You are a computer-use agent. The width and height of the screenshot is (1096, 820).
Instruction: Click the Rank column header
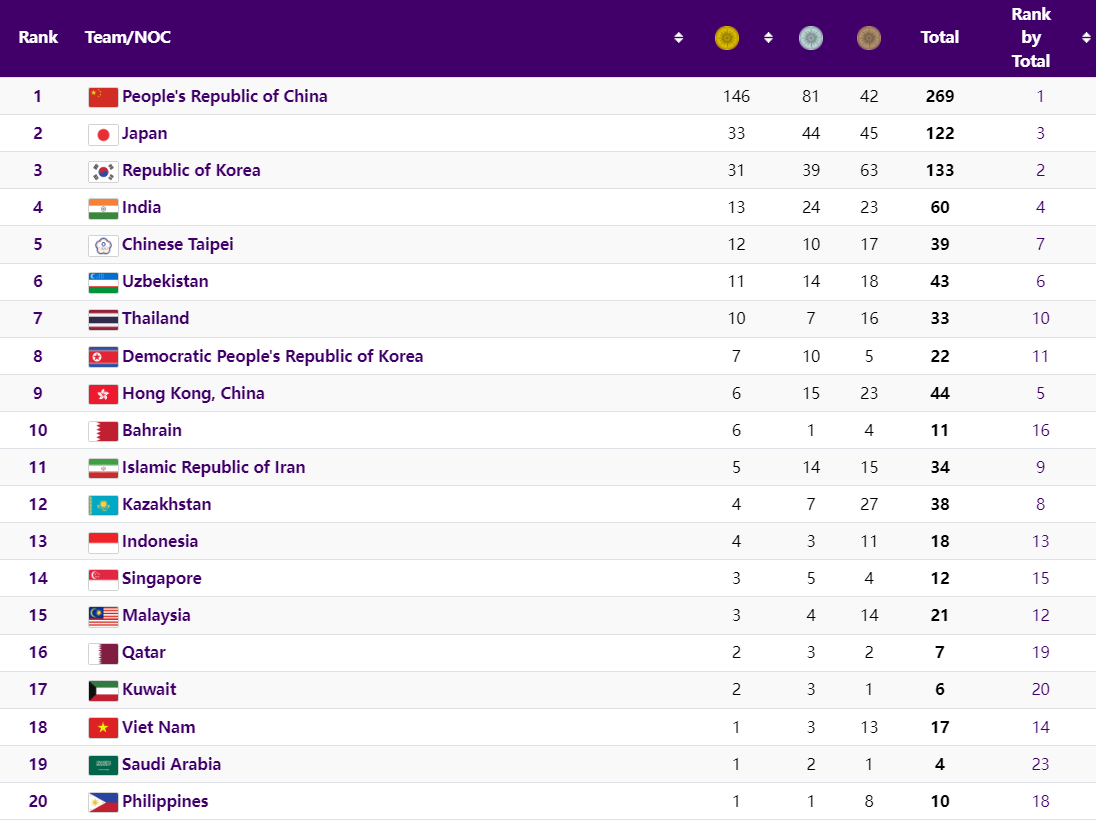click(38, 38)
